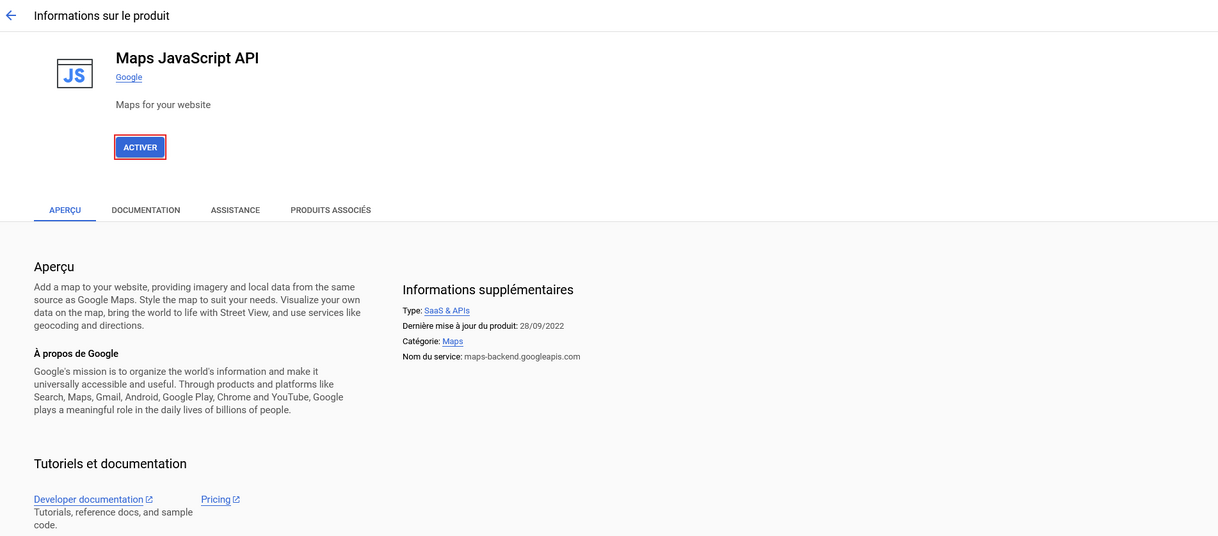Open the Developer documentation link
This screenshot has width=1218, height=536.
pyautogui.click(x=89, y=500)
